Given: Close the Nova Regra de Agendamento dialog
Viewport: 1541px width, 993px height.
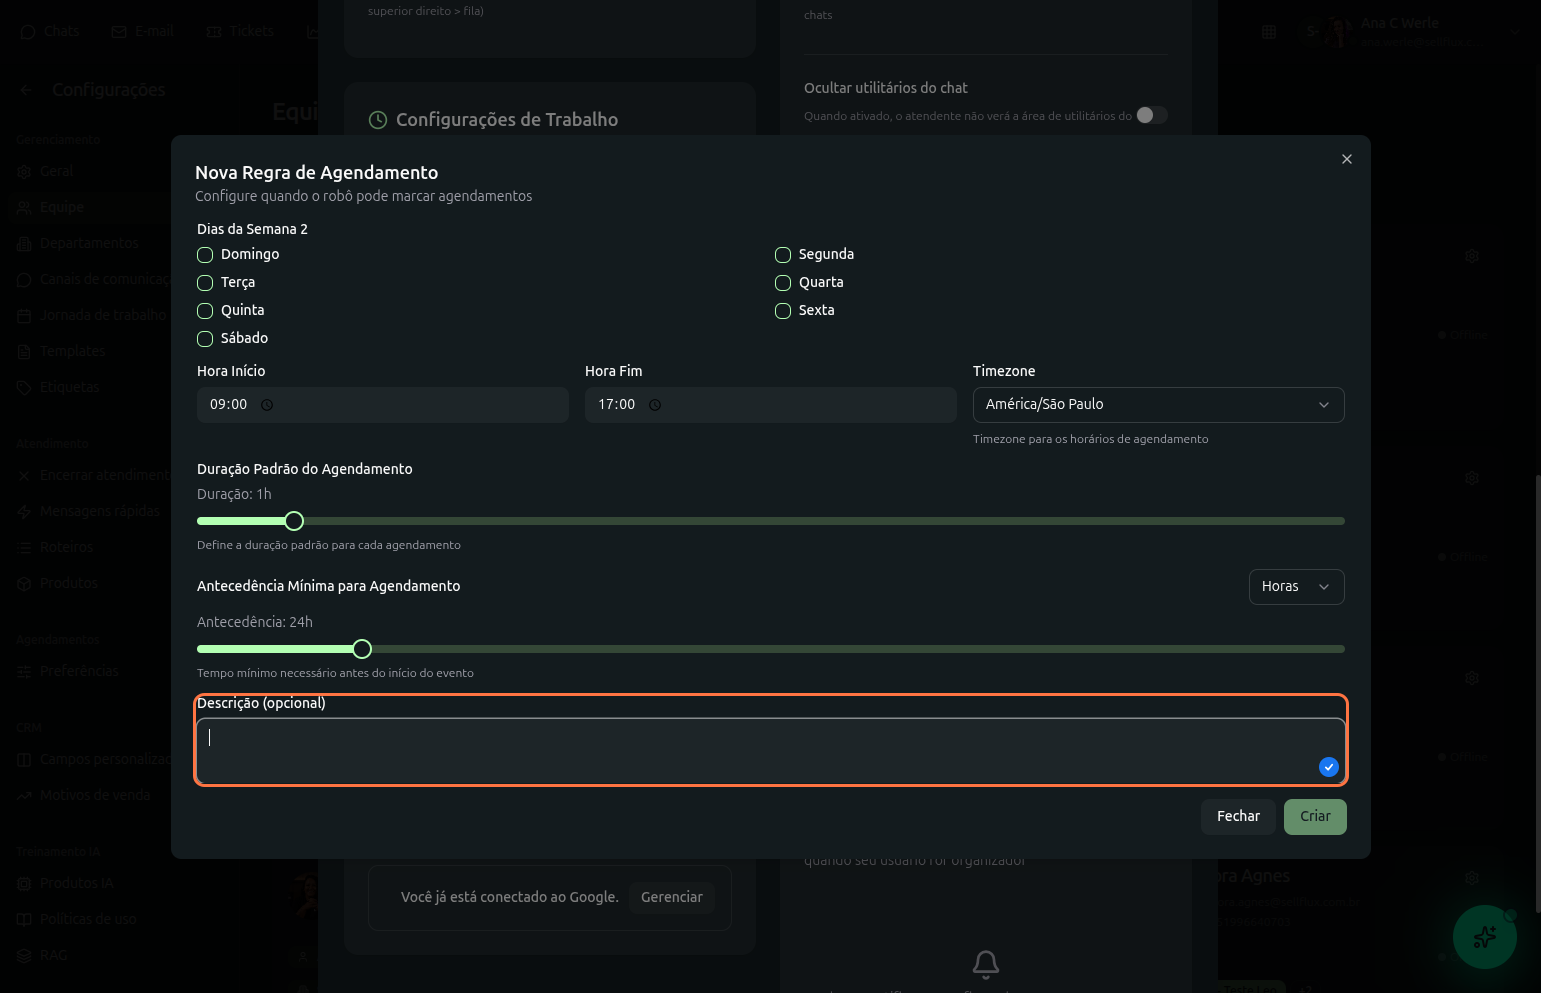Looking at the screenshot, I should pyautogui.click(x=1346, y=159).
